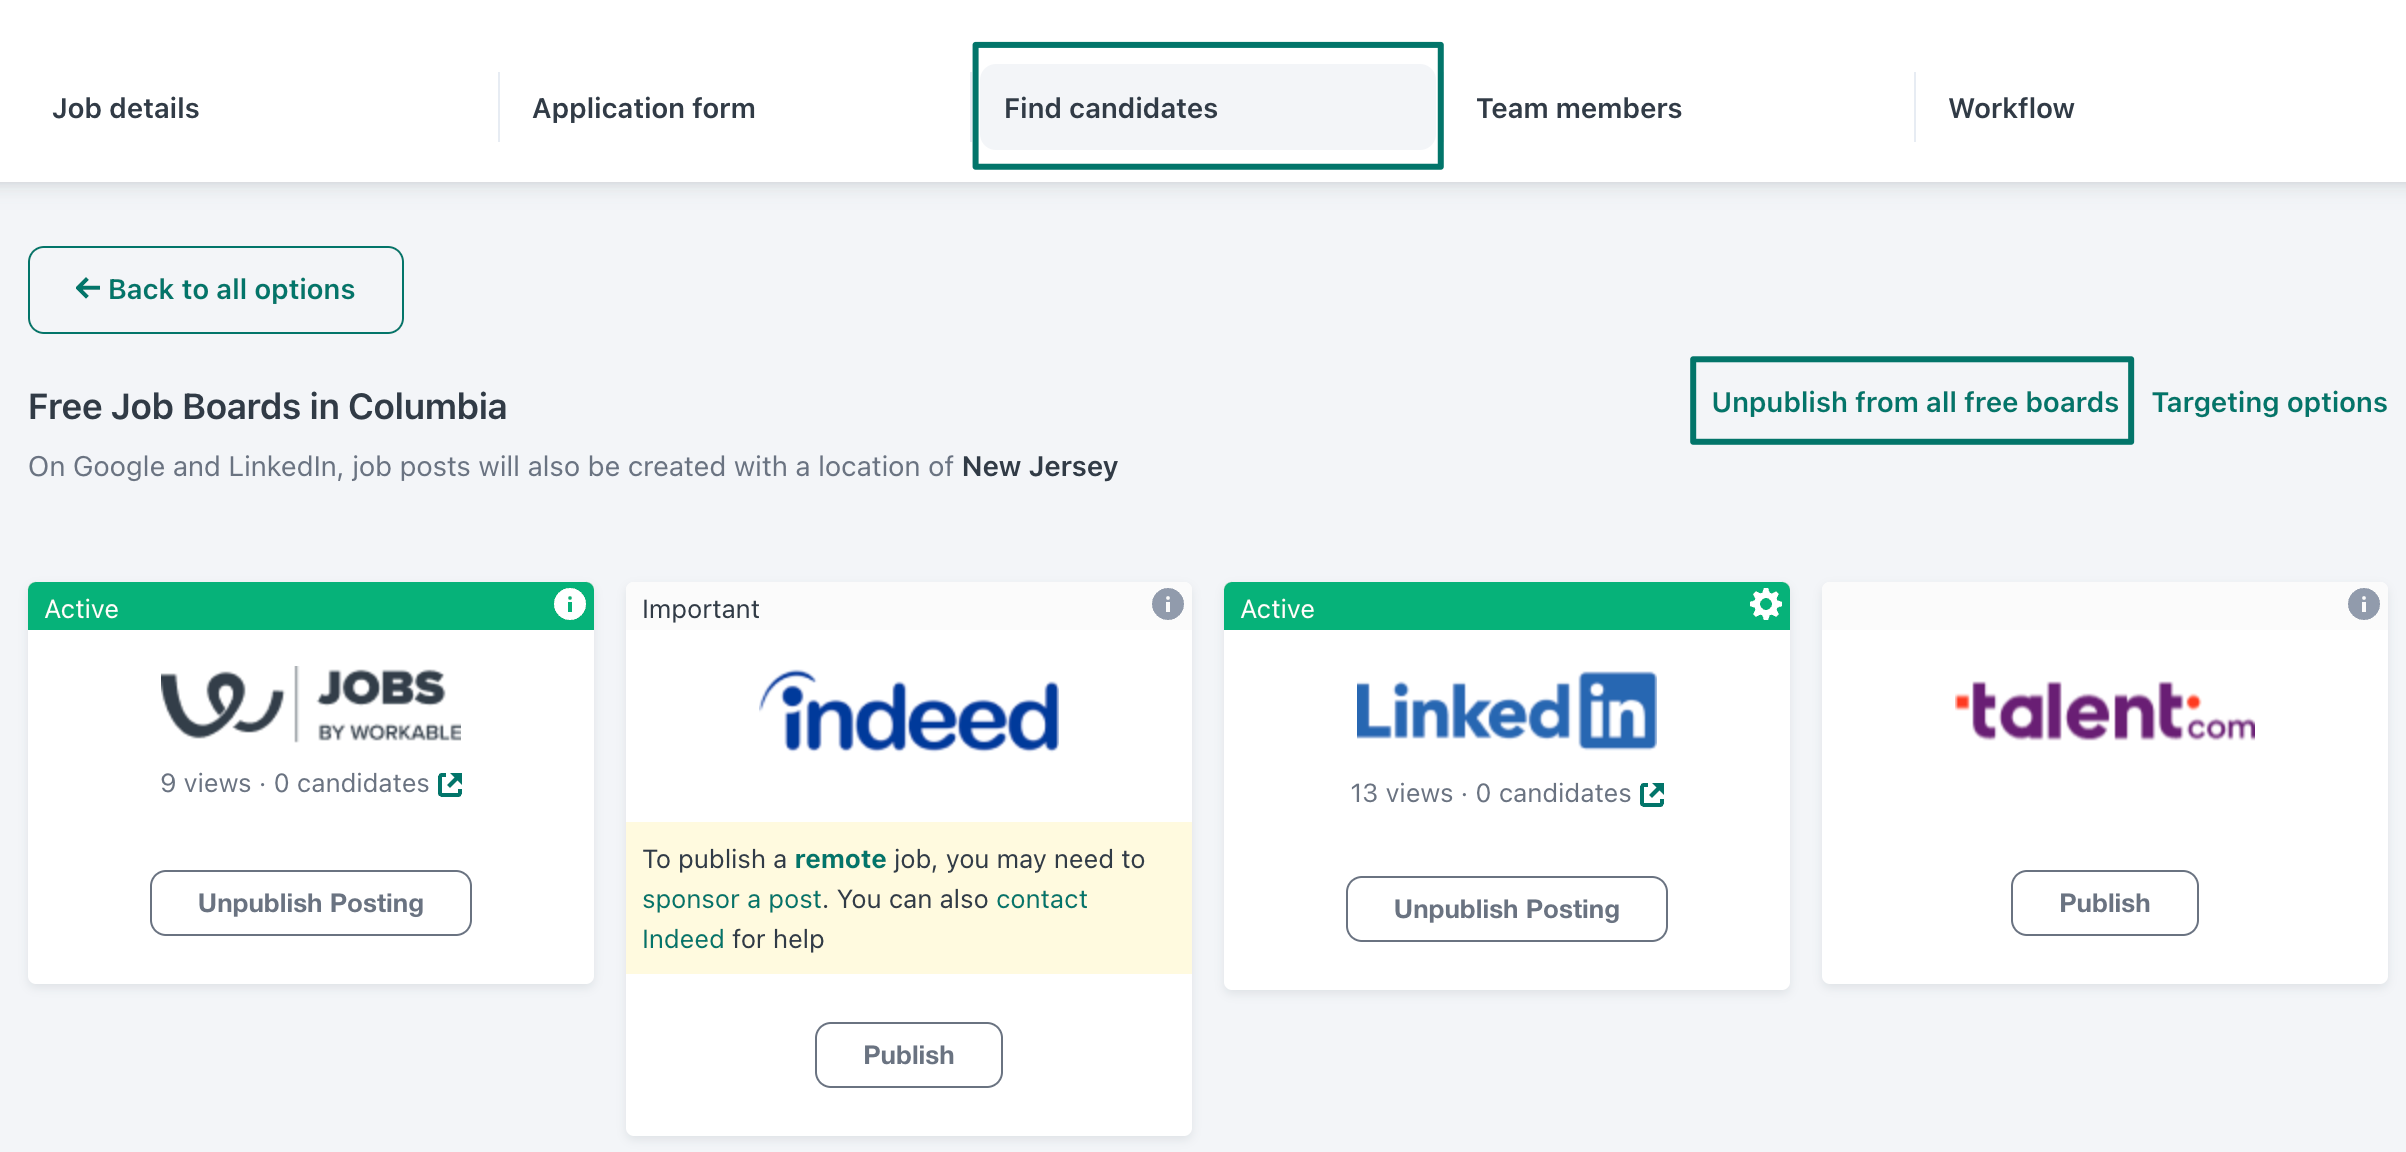The height and width of the screenshot is (1152, 2406).
Task: Click the Jobs by Workable logo
Action: coord(311,704)
